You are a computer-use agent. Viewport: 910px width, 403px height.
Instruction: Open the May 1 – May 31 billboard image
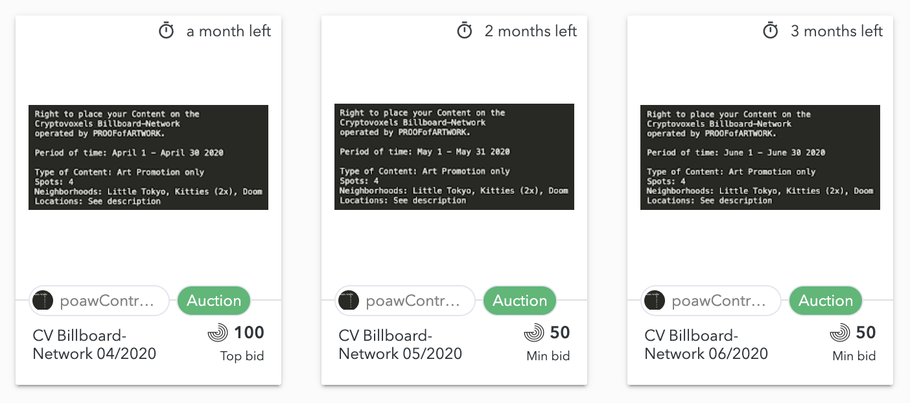point(454,157)
